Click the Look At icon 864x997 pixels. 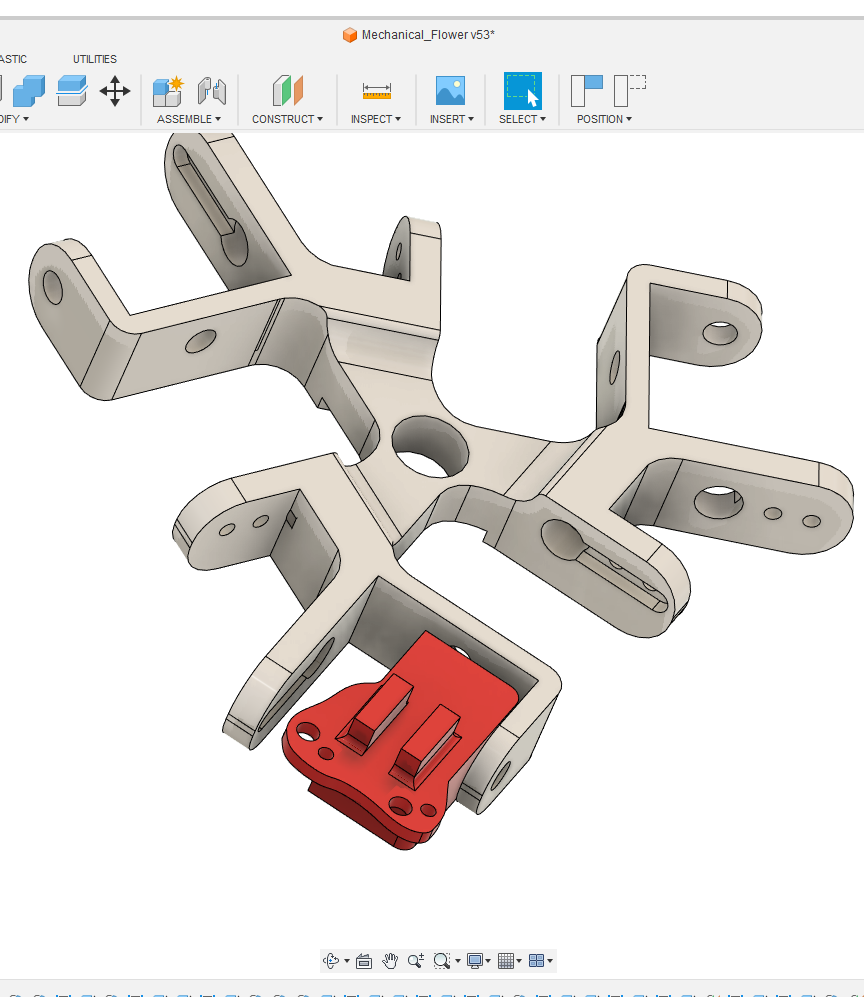click(364, 960)
